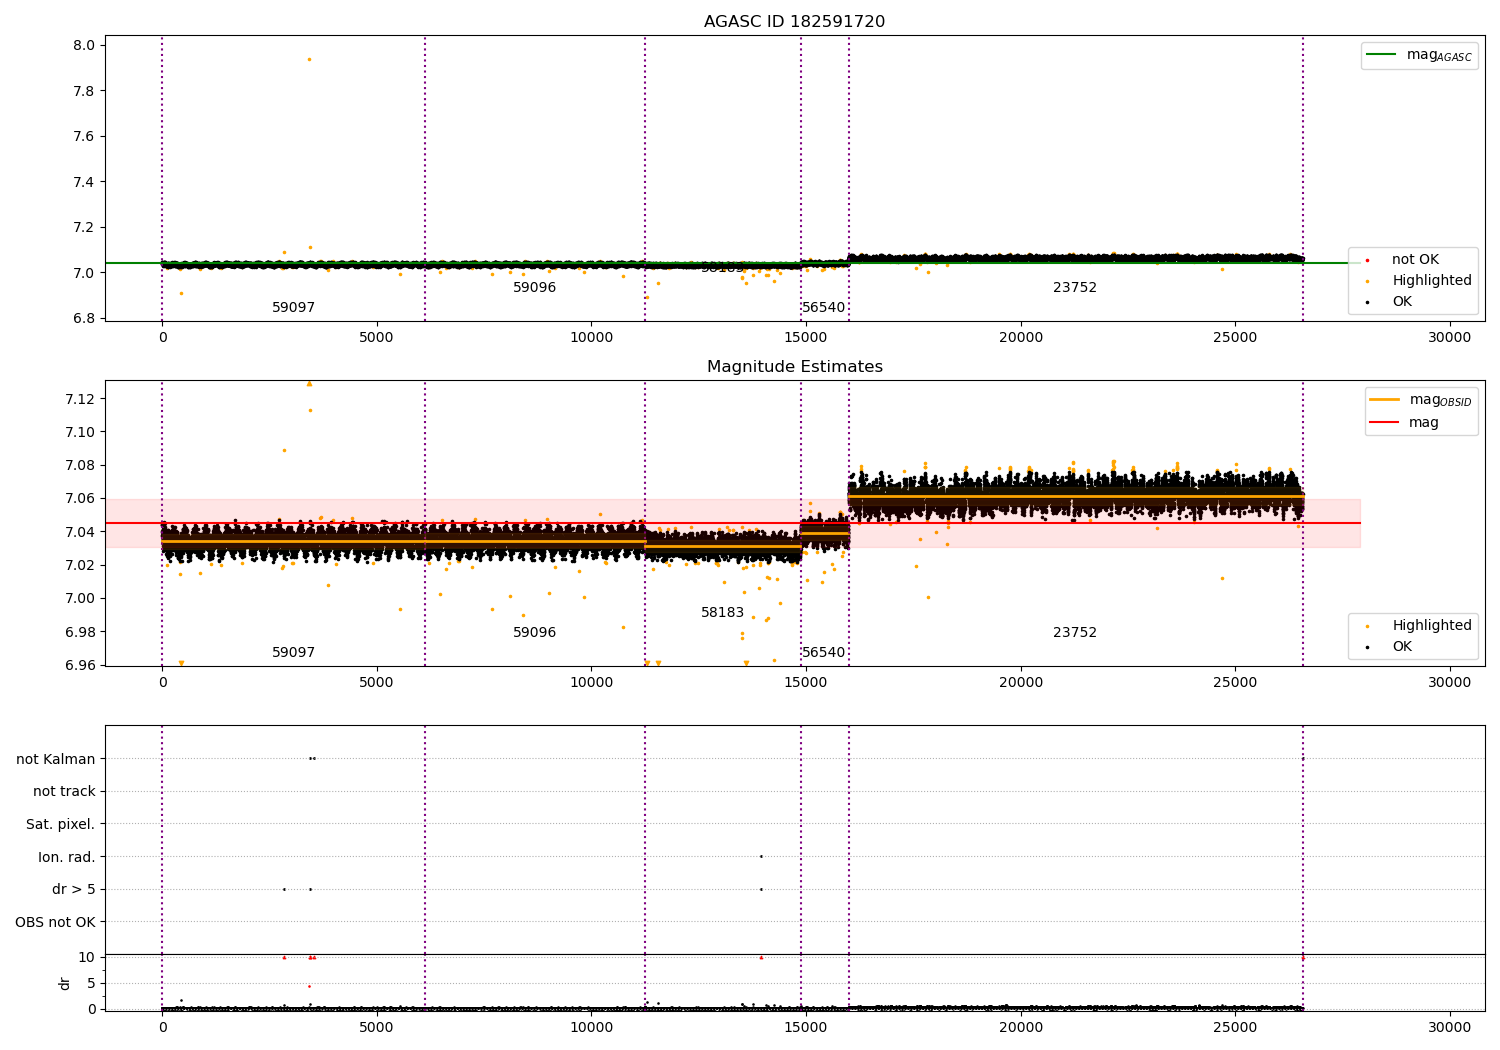Click obsid label 59097 in AGASC plot
Viewport: 1500px width, 1050px height.
point(294,308)
